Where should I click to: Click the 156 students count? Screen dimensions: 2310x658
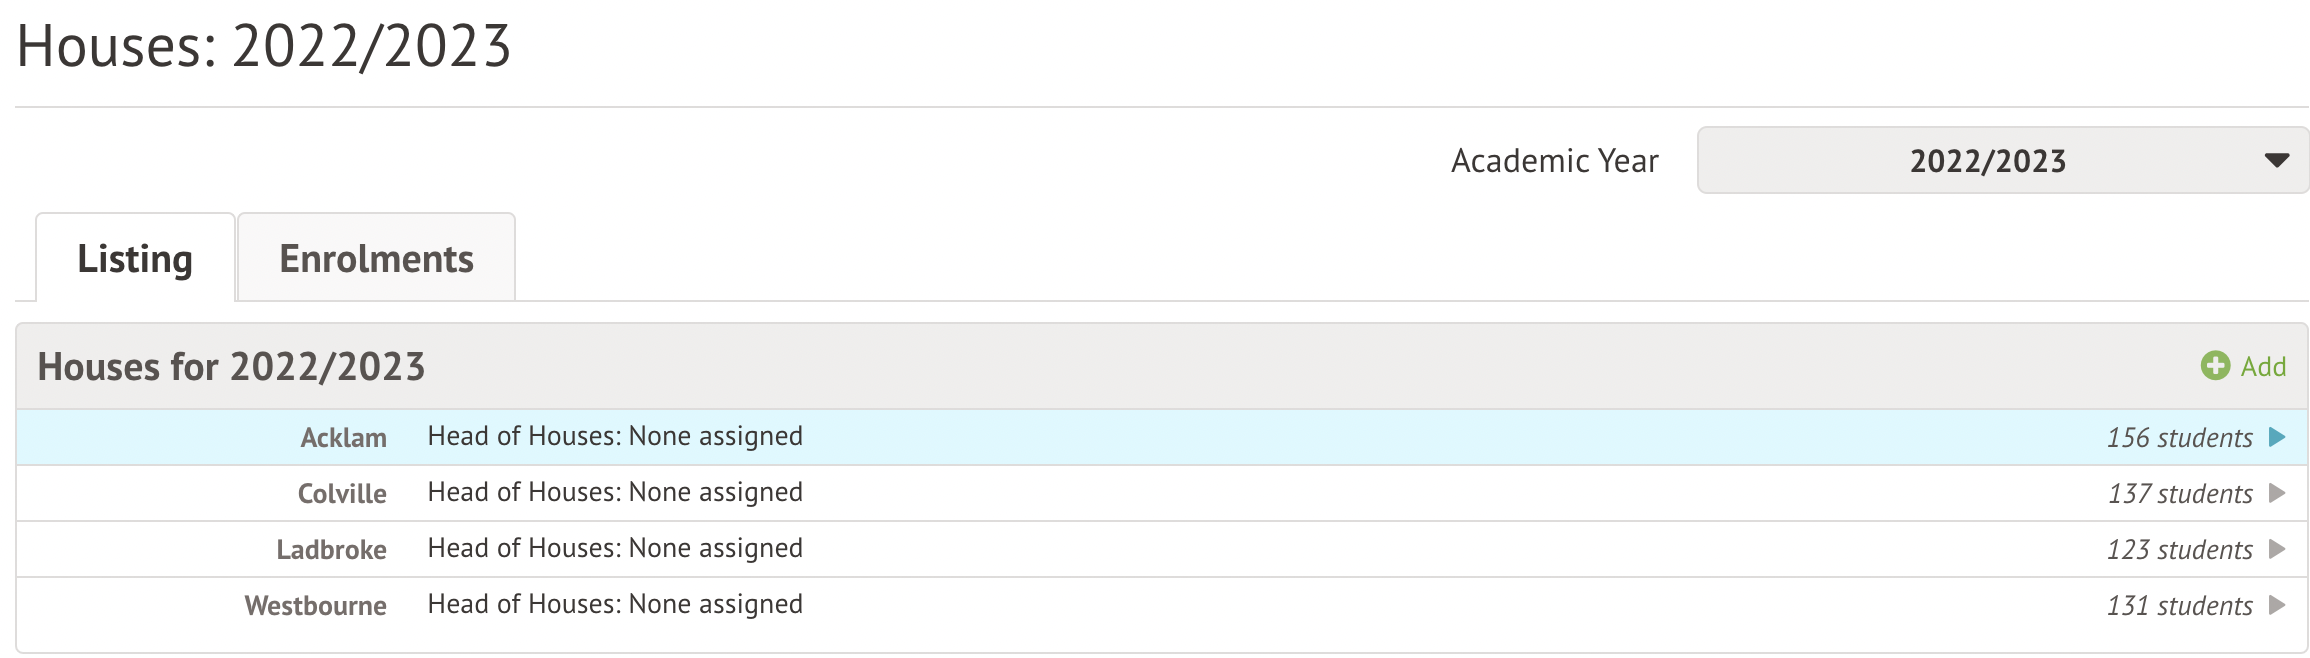click(x=2179, y=438)
